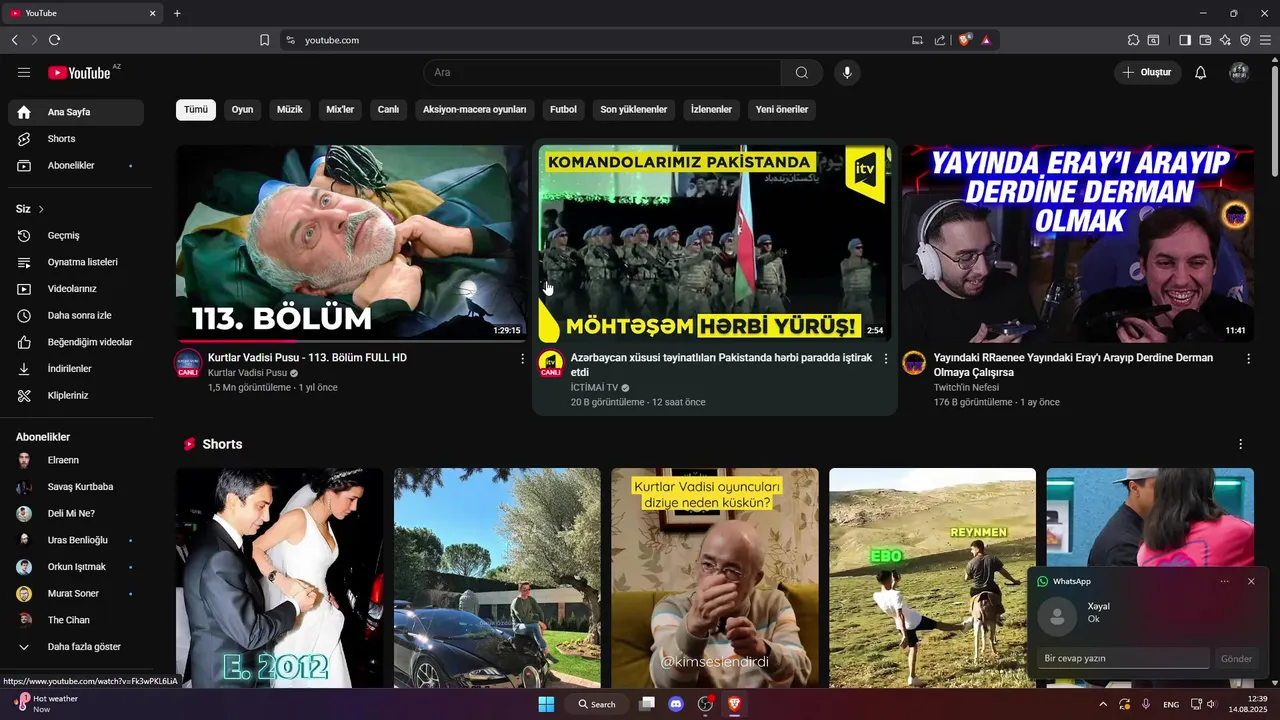The width and height of the screenshot is (1280, 720).
Task: Open the E. 2012 wedding Short thumbnail
Action: click(x=280, y=578)
